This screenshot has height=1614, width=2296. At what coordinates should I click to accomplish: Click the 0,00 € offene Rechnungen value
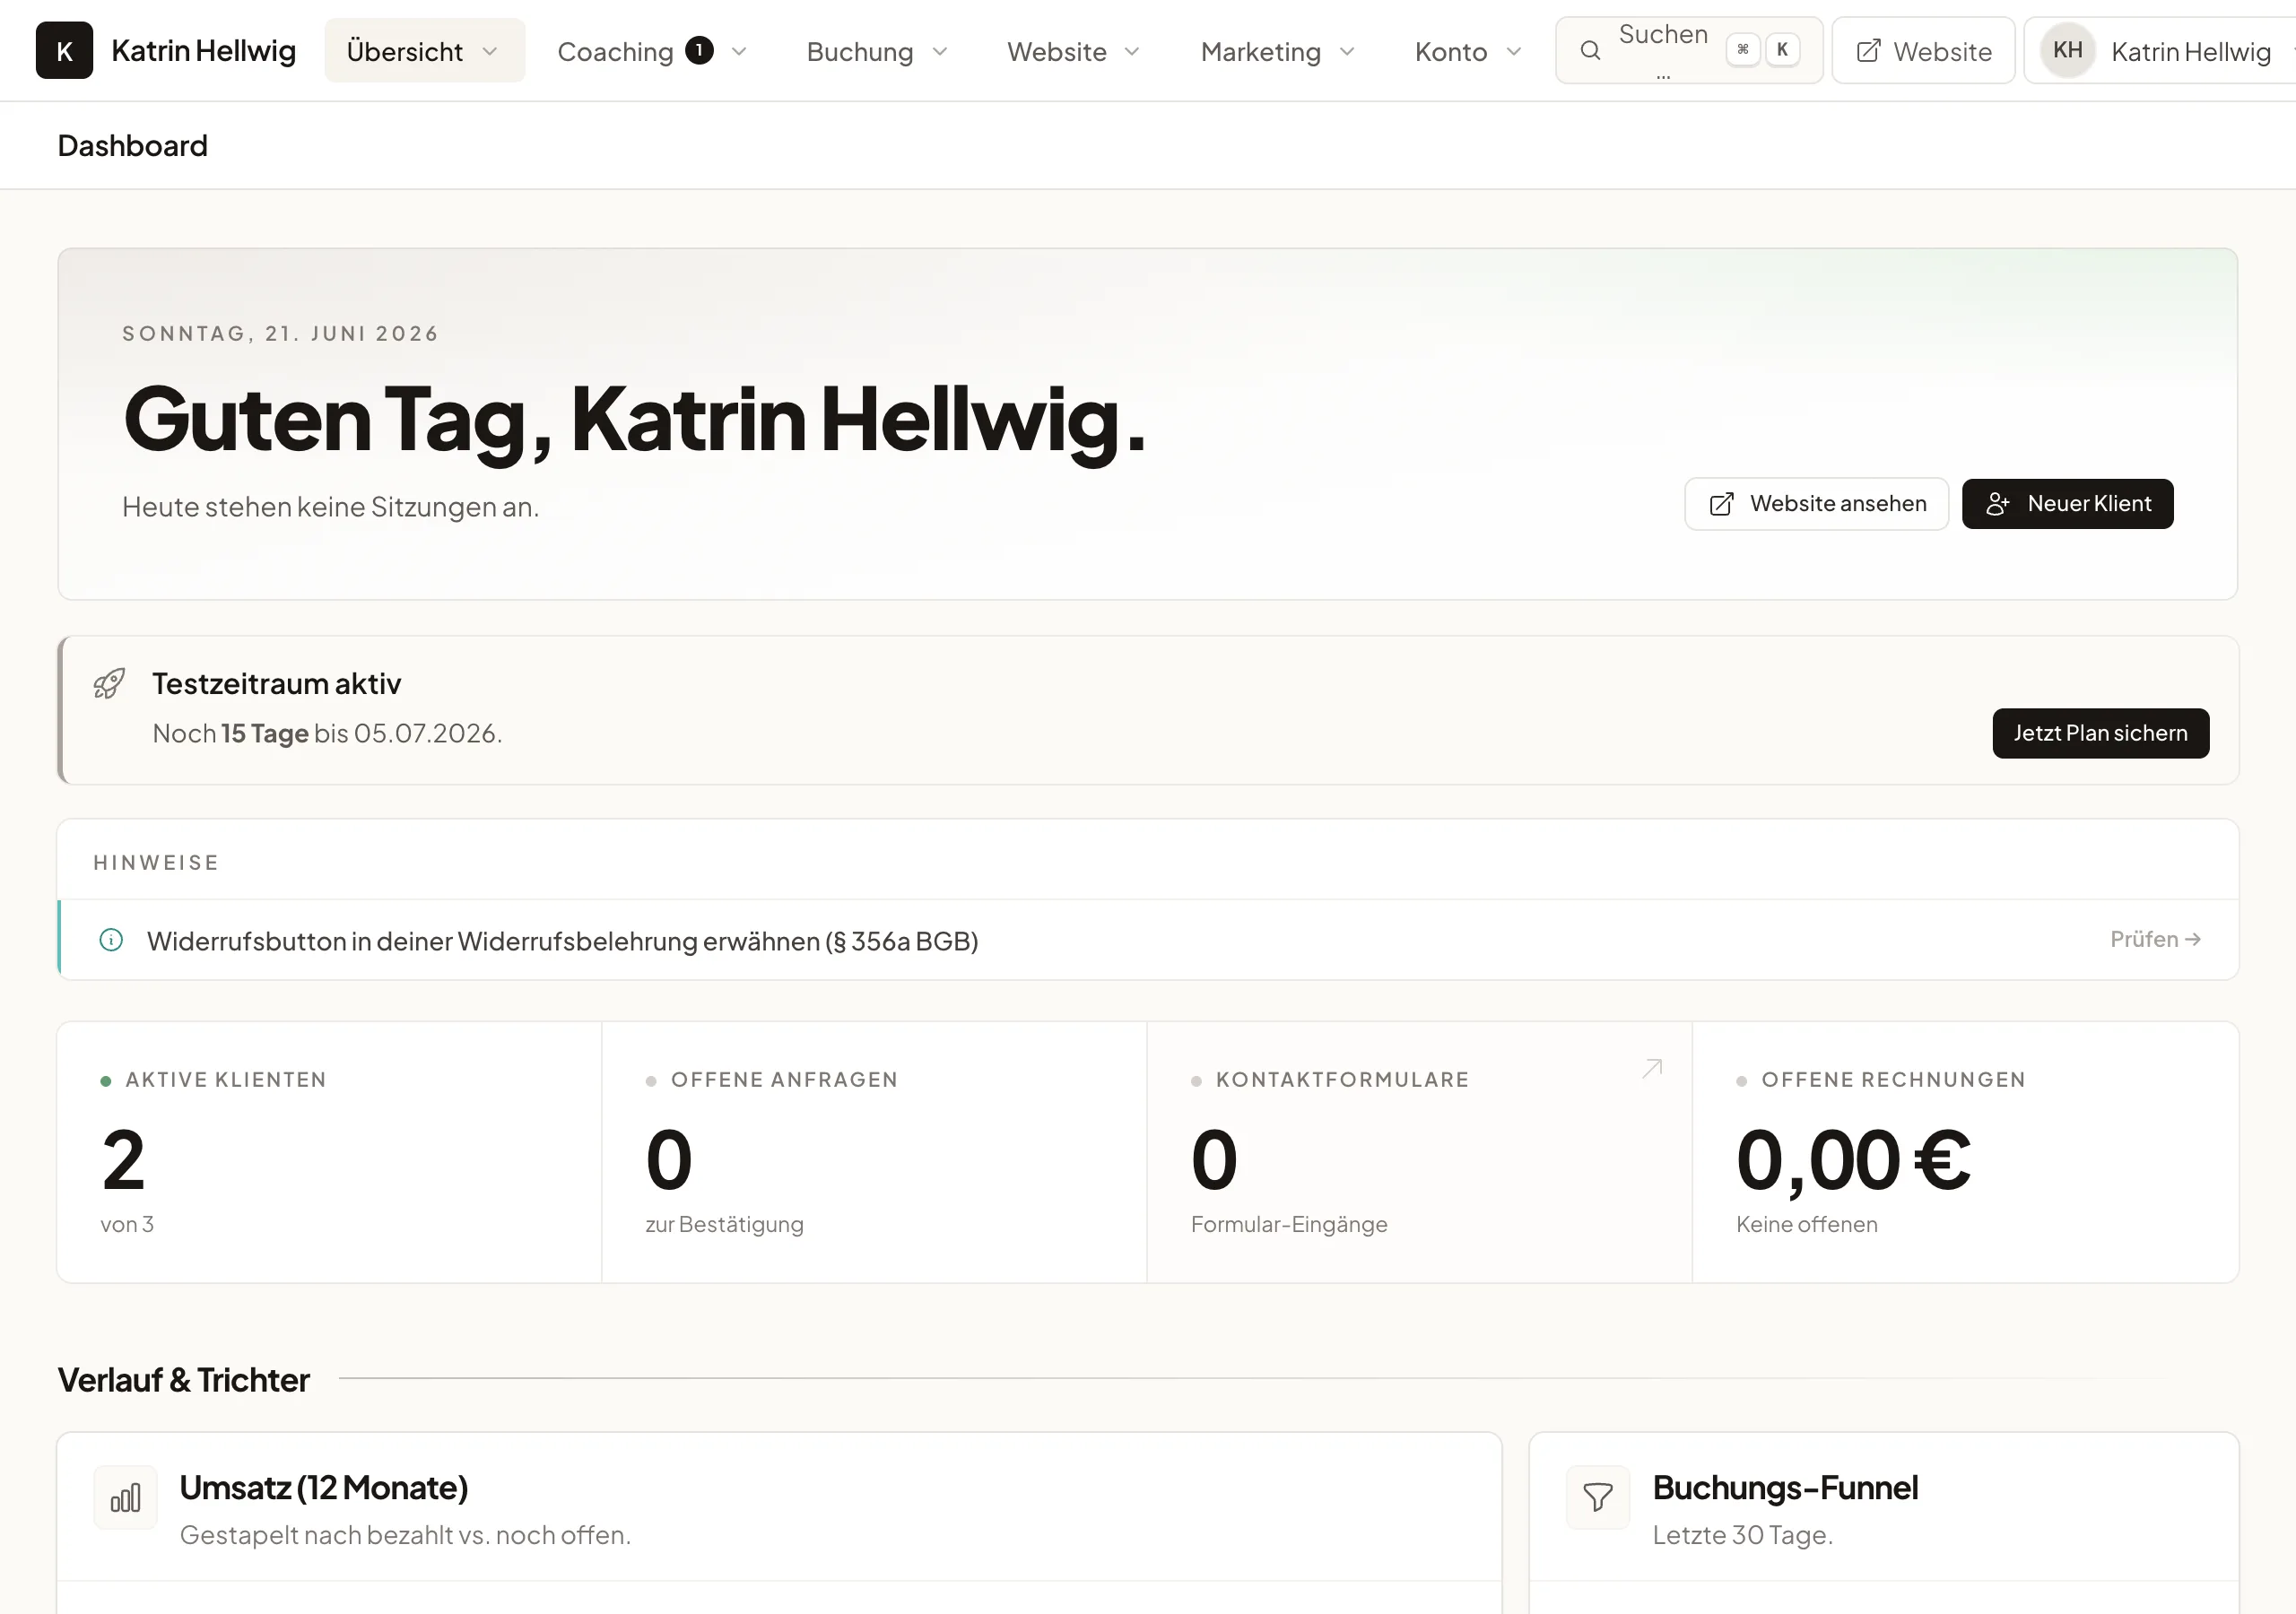(1853, 1160)
